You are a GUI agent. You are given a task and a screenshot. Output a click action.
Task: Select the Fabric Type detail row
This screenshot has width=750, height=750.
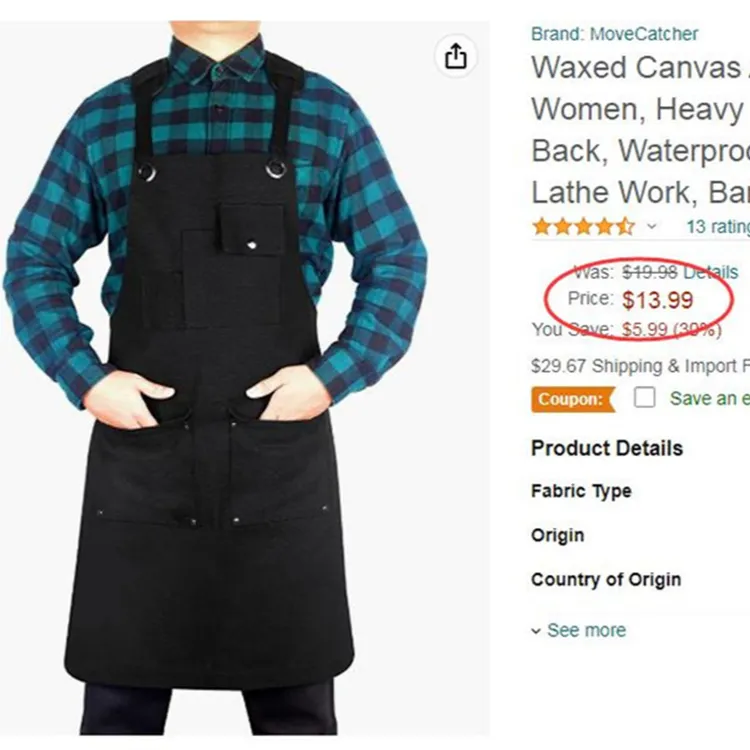581,491
